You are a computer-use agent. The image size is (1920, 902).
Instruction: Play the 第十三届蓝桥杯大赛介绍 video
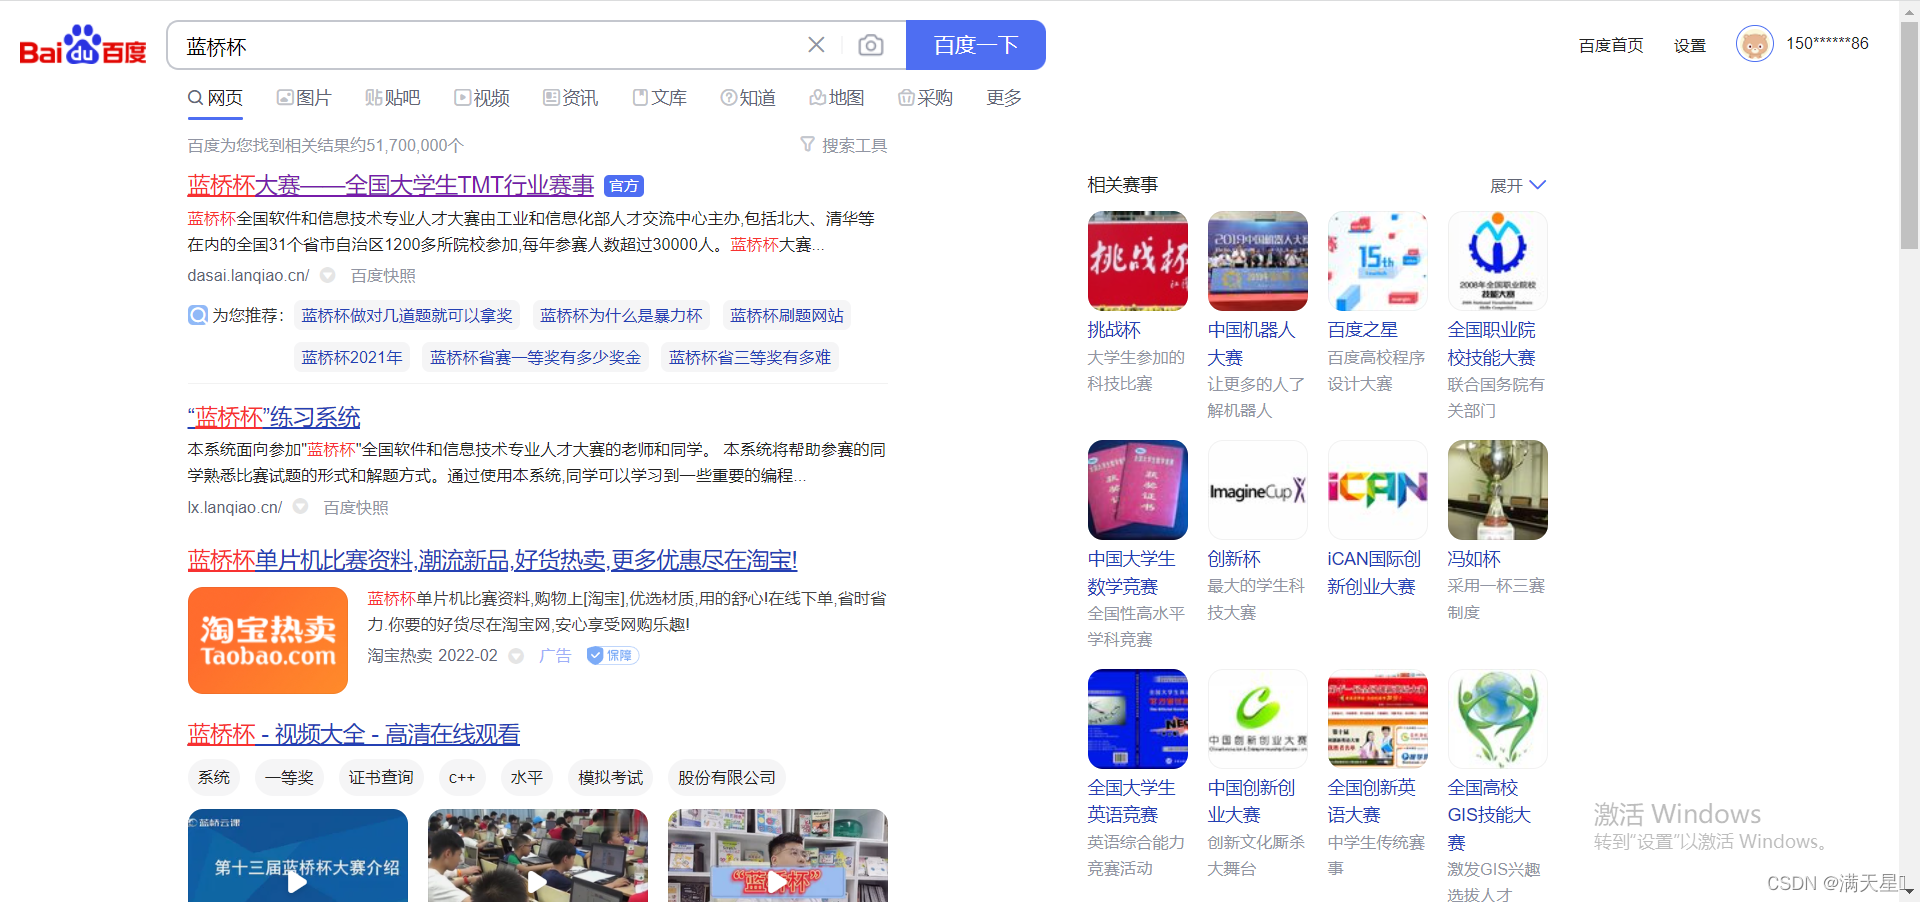pos(298,857)
